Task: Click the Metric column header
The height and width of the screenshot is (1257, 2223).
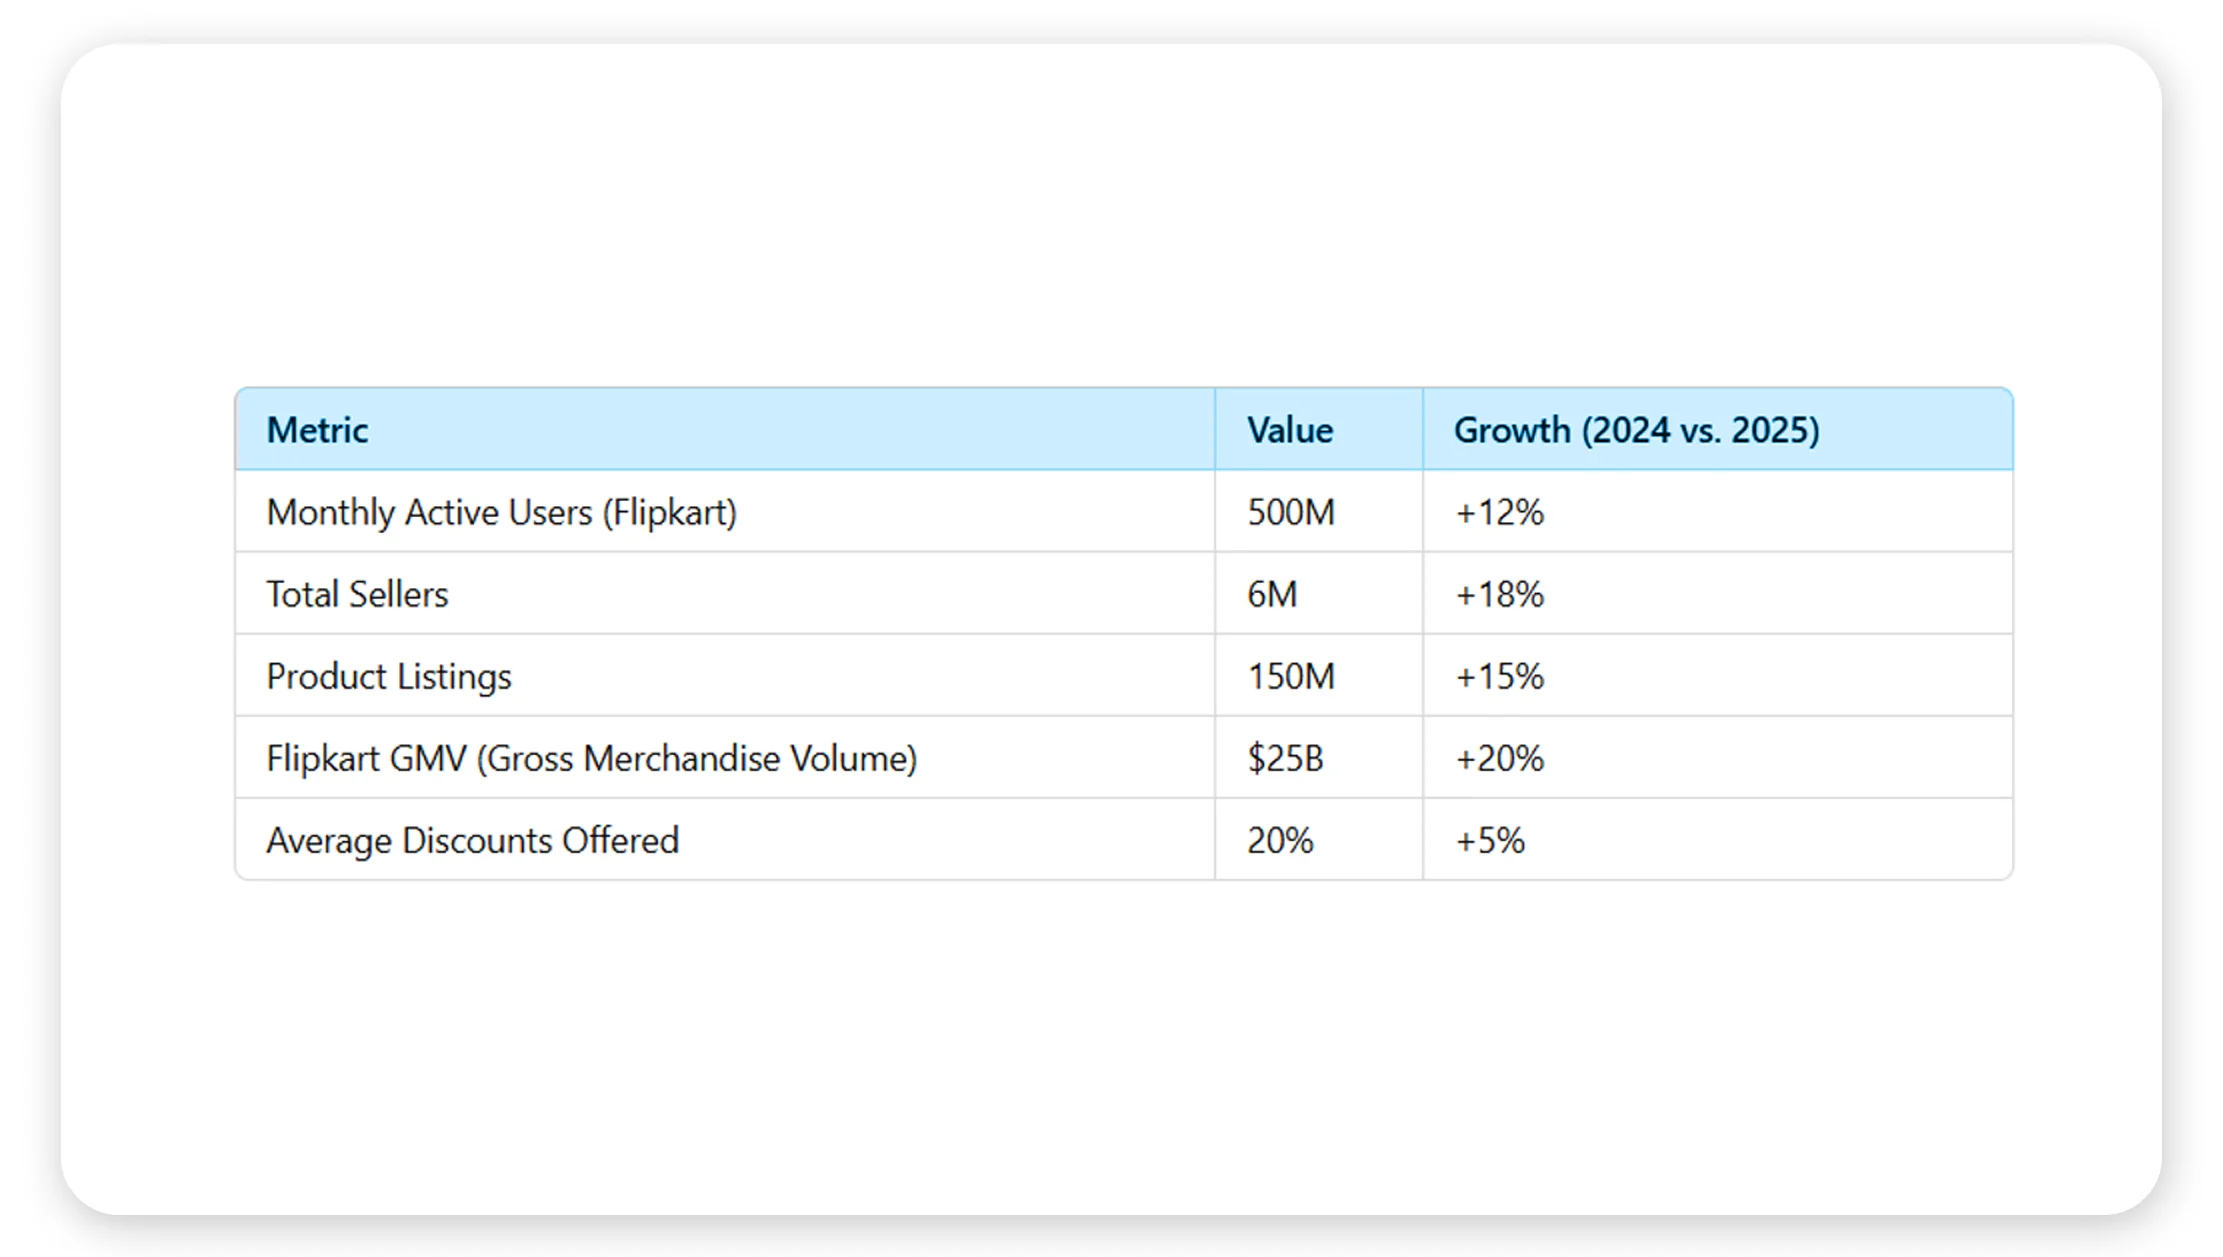Action: click(x=725, y=429)
